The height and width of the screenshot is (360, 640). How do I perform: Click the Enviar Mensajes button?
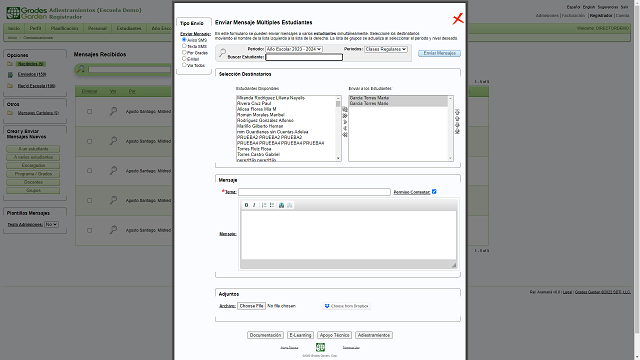pyautogui.click(x=440, y=53)
